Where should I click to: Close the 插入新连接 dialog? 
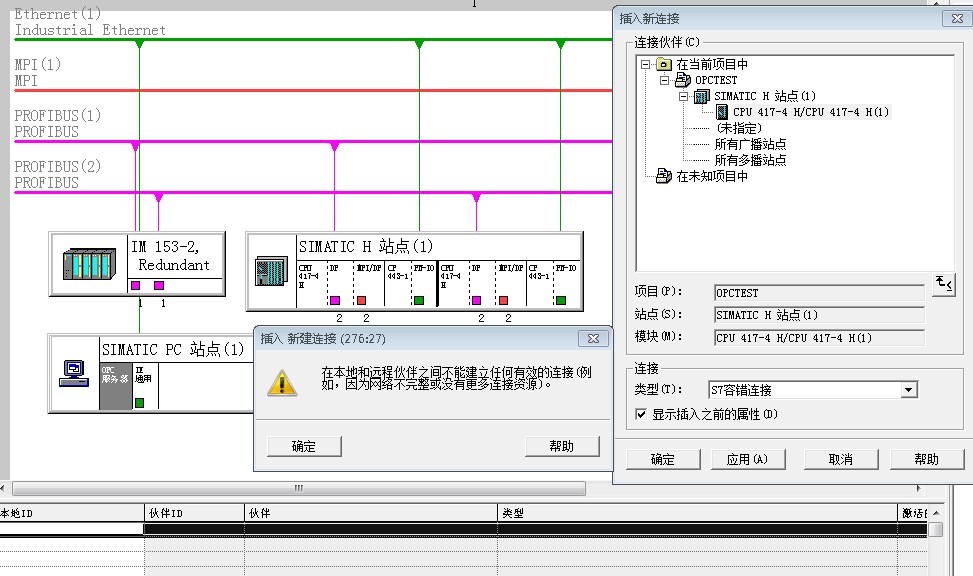957,19
